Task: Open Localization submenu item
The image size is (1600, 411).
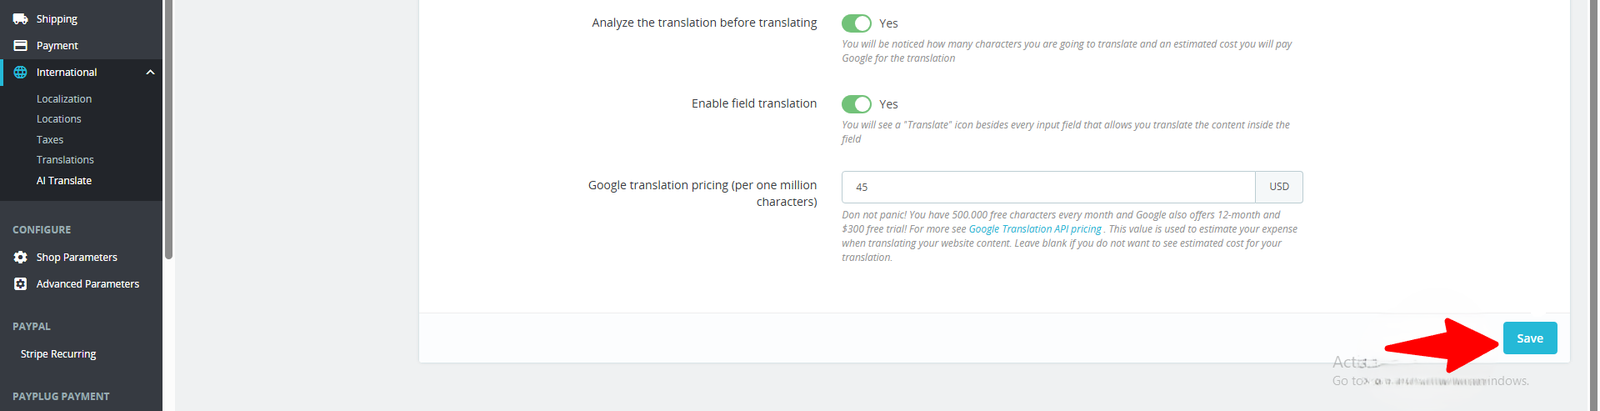Action: coord(64,99)
